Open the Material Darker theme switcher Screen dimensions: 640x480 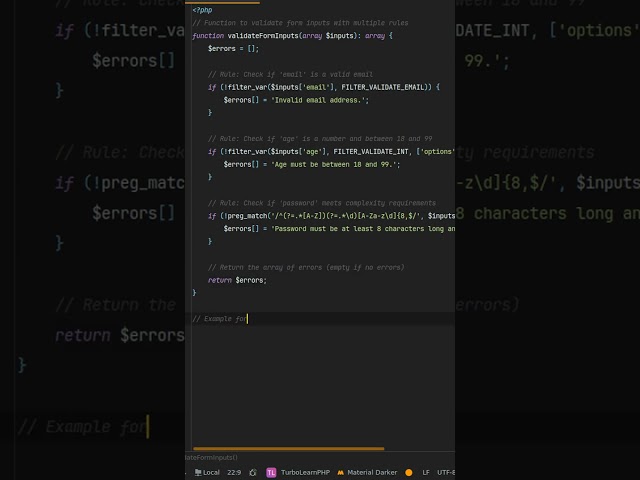tap(367, 472)
